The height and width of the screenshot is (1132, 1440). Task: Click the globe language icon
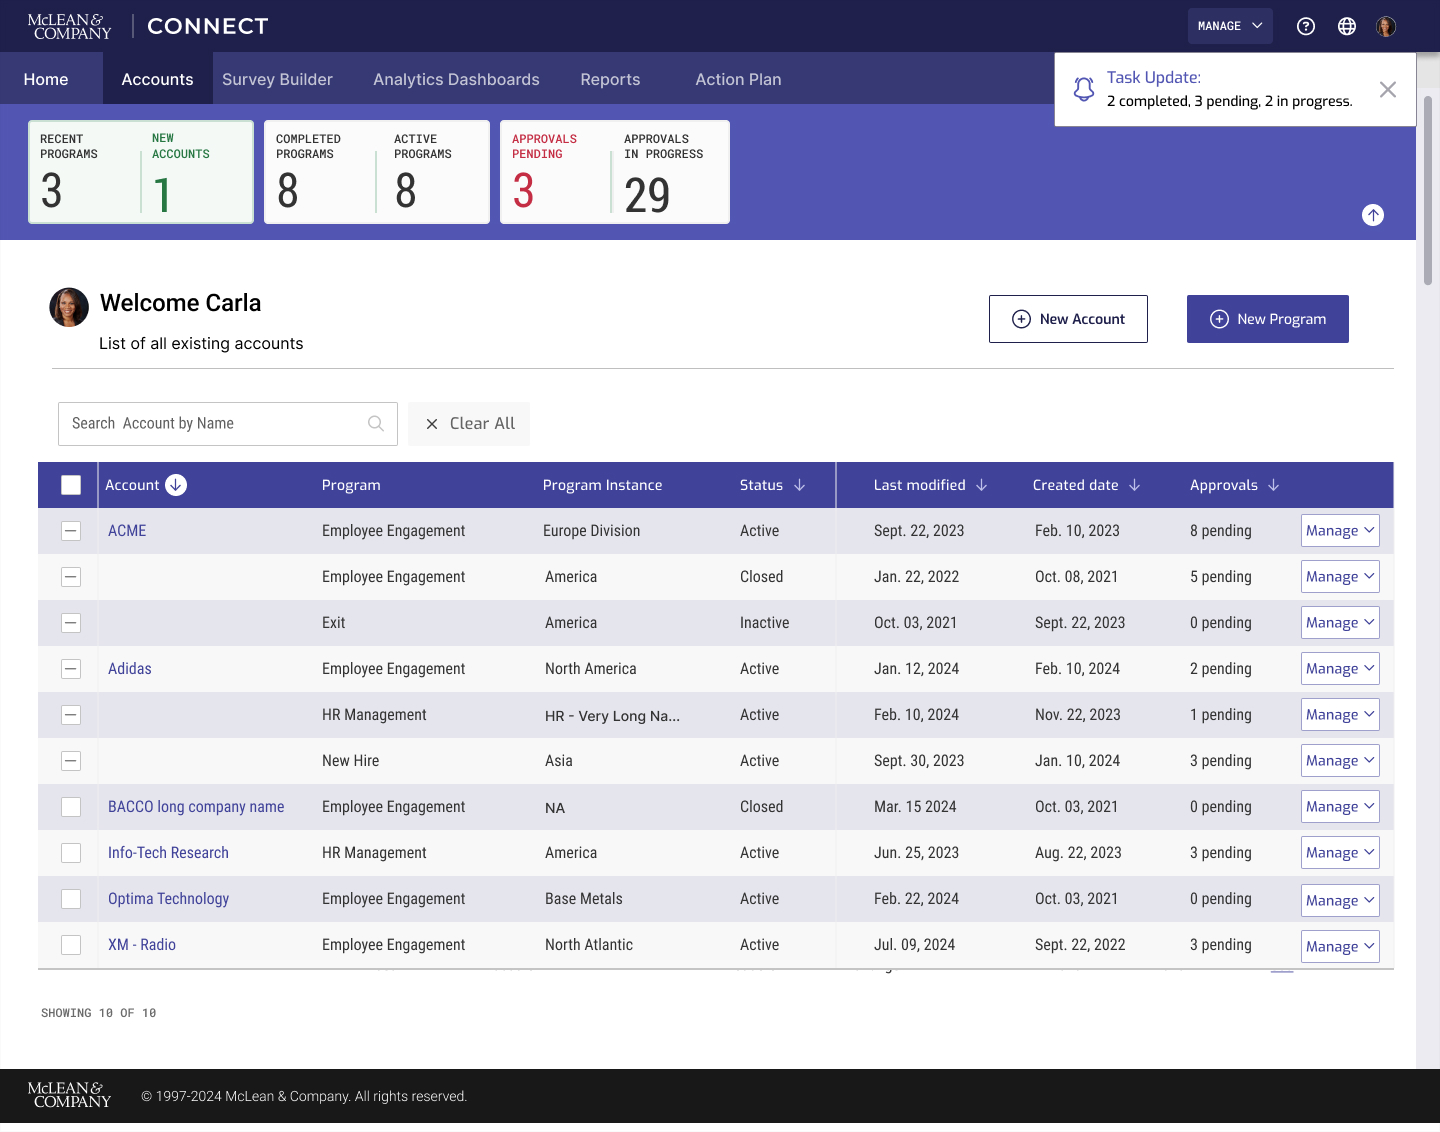pyautogui.click(x=1347, y=27)
